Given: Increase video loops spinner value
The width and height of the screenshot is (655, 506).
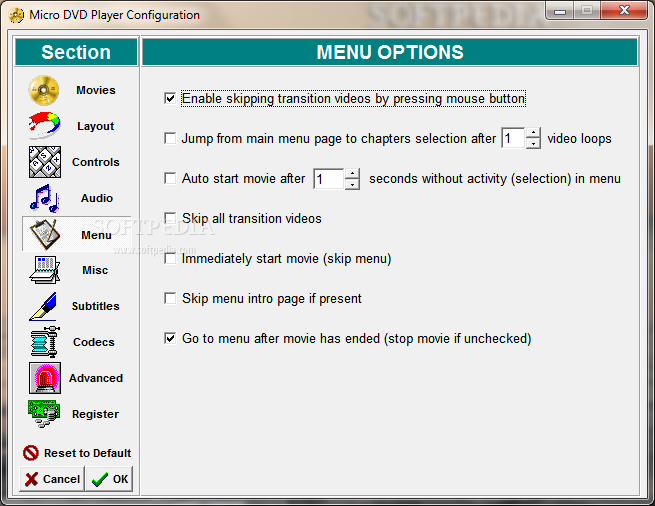Looking at the screenshot, I should tap(533, 133).
